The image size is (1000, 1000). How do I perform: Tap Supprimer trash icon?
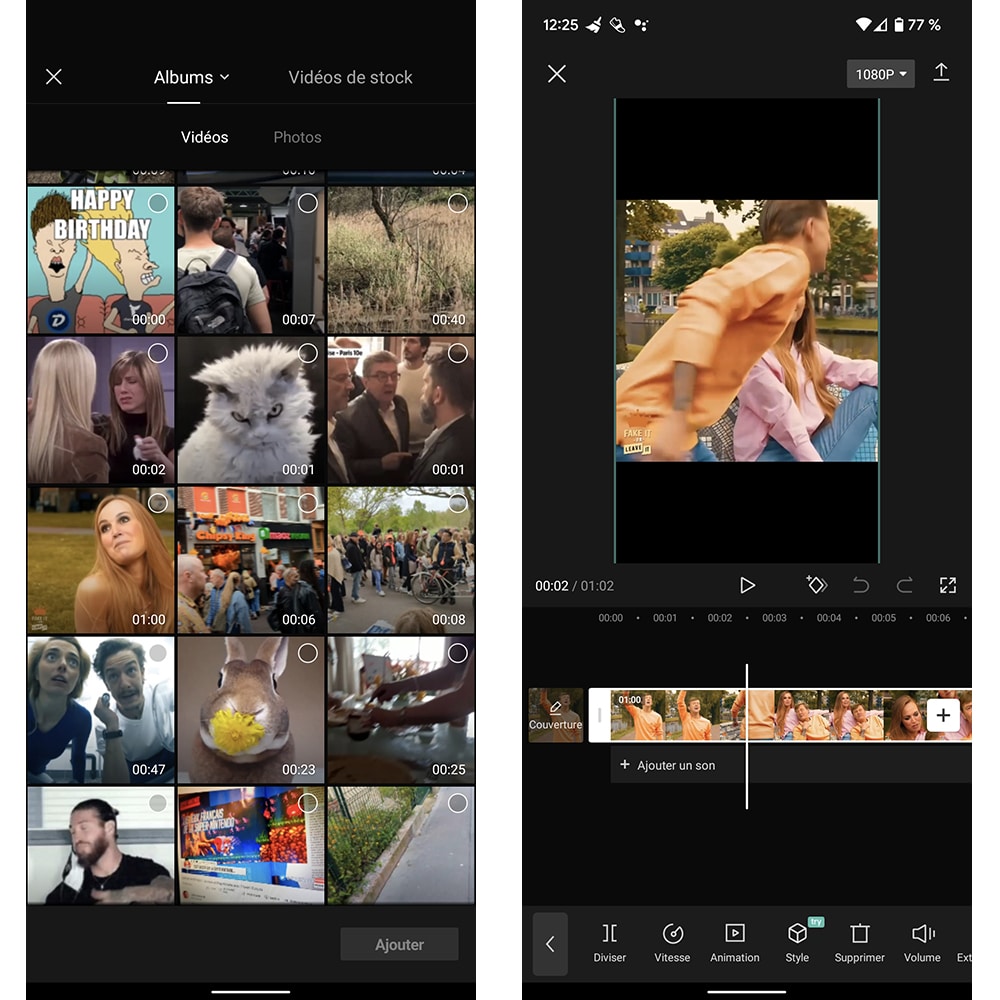click(859, 942)
